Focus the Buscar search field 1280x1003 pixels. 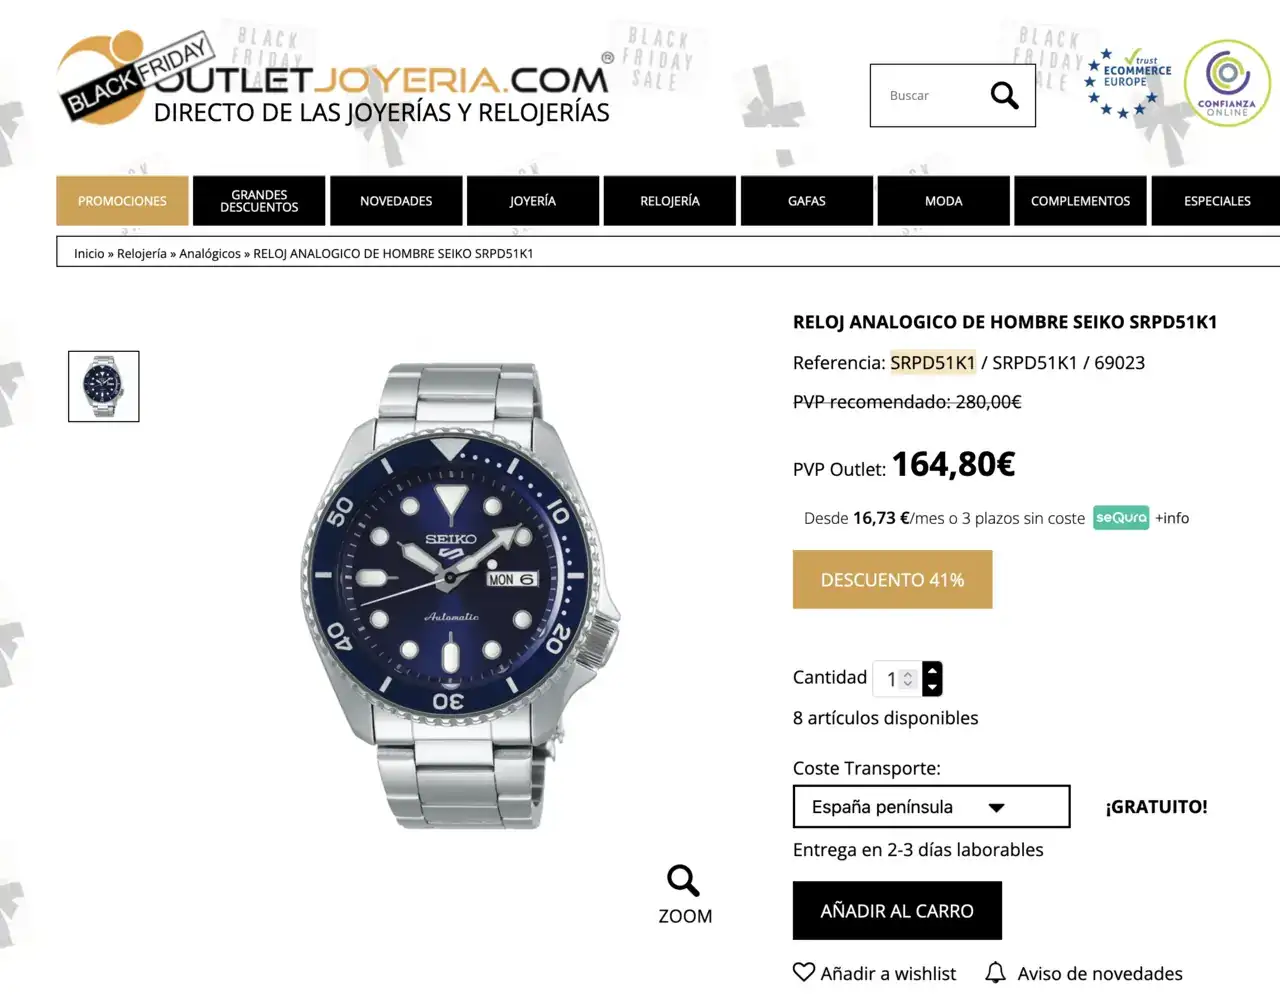pos(930,96)
